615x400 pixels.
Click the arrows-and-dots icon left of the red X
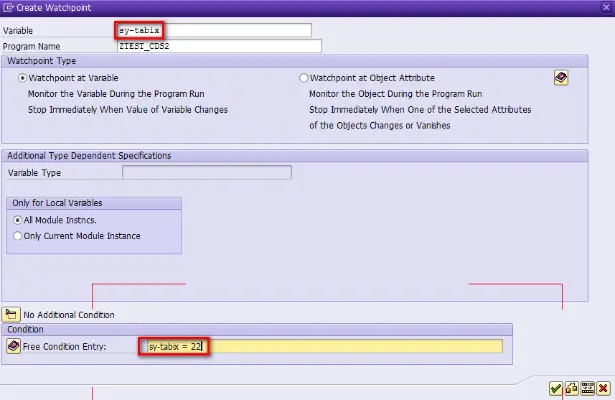pyautogui.click(x=587, y=389)
